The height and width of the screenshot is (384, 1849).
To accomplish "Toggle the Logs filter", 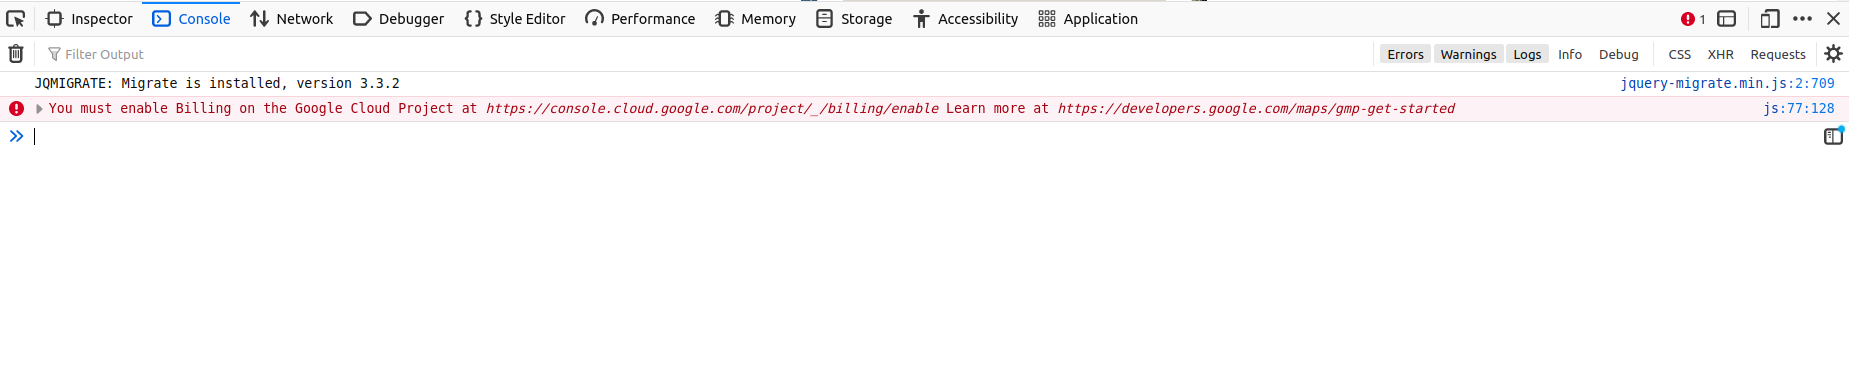I will pos(1527,54).
